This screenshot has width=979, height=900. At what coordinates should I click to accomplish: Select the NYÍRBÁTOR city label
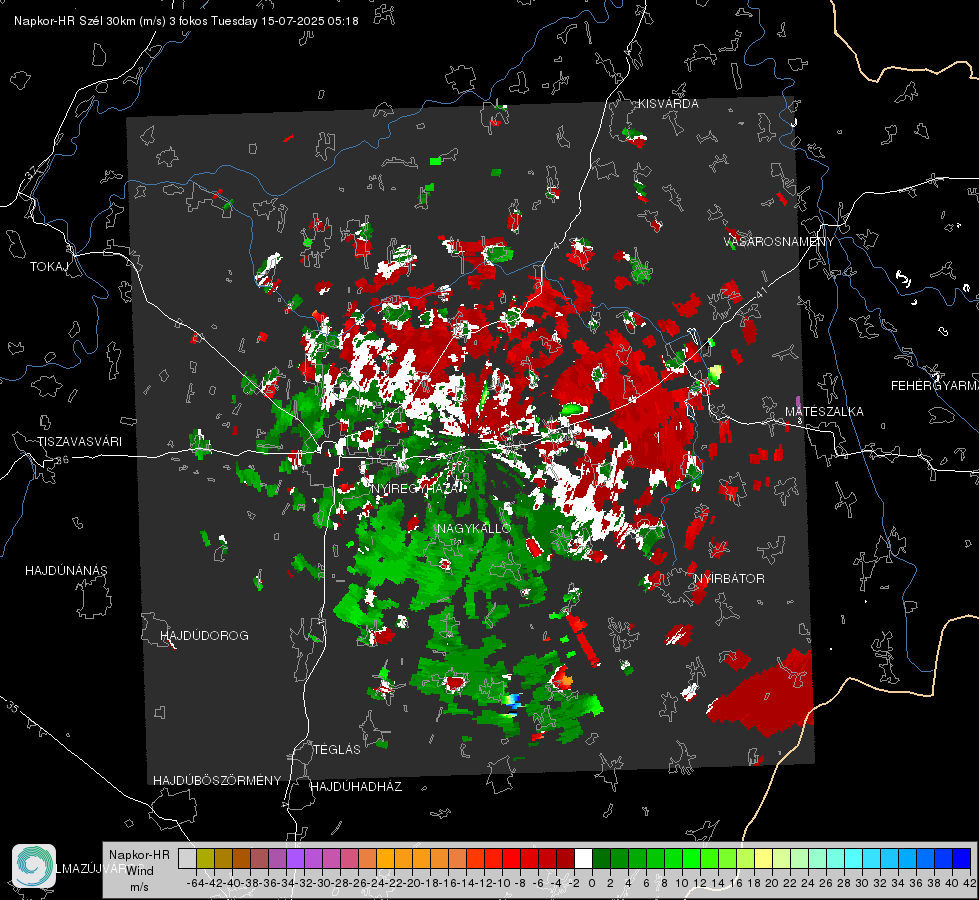[729, 578]
